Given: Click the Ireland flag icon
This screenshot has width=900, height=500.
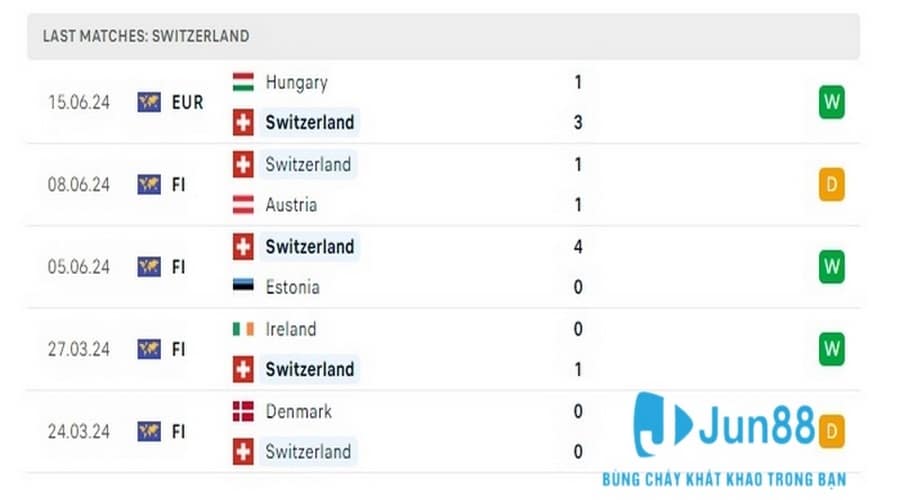Looking at the screenshot, I should click(243, 329).
